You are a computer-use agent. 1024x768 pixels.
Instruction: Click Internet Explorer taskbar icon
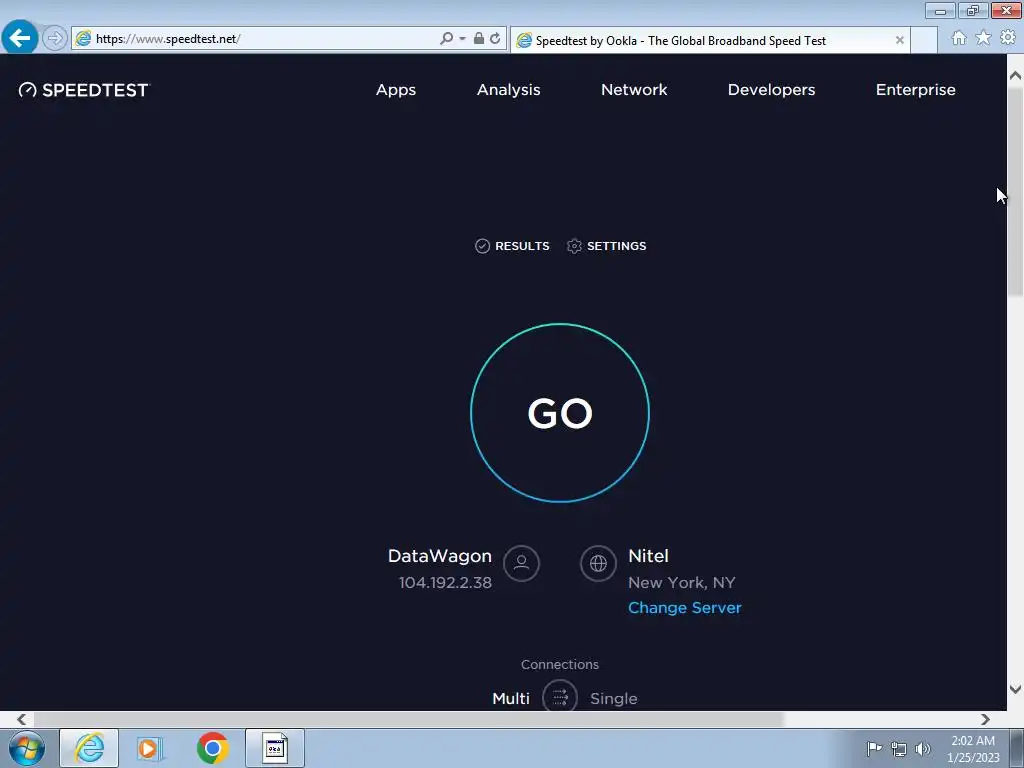click(89, 748)
